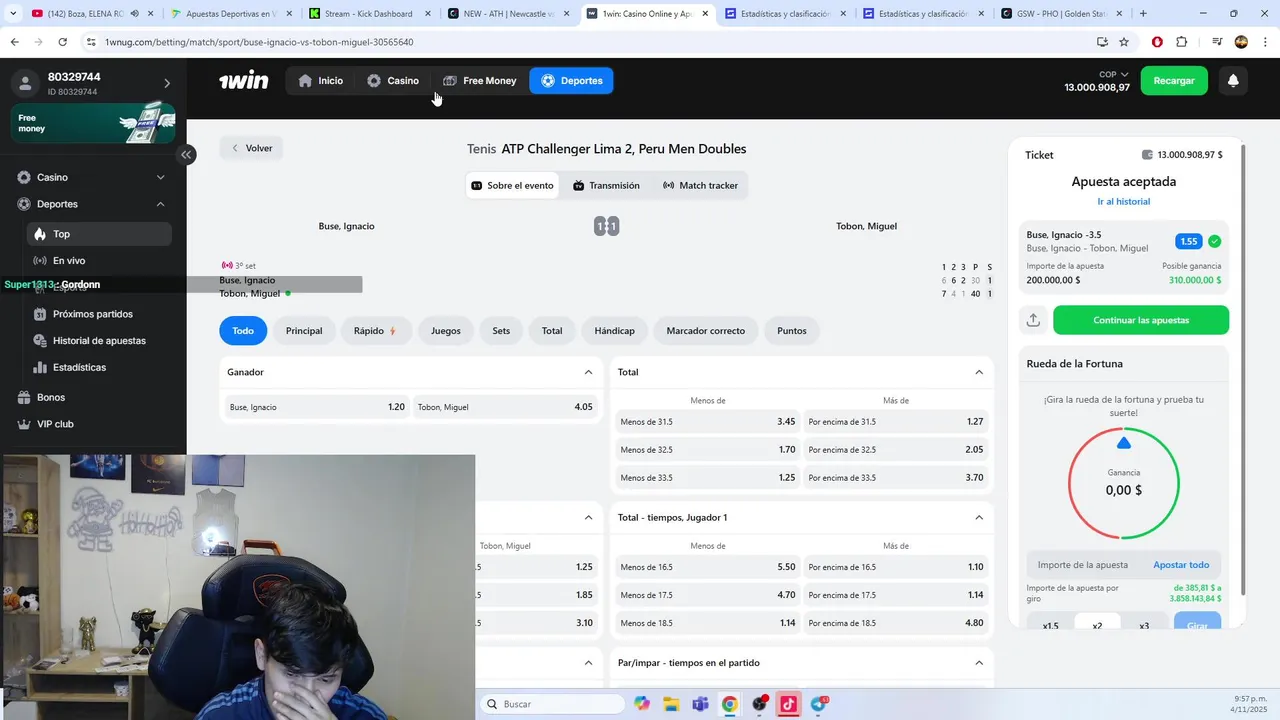
Task: Open Top section with flame icon
Action: pyautogui.click(x=99, y=234)
